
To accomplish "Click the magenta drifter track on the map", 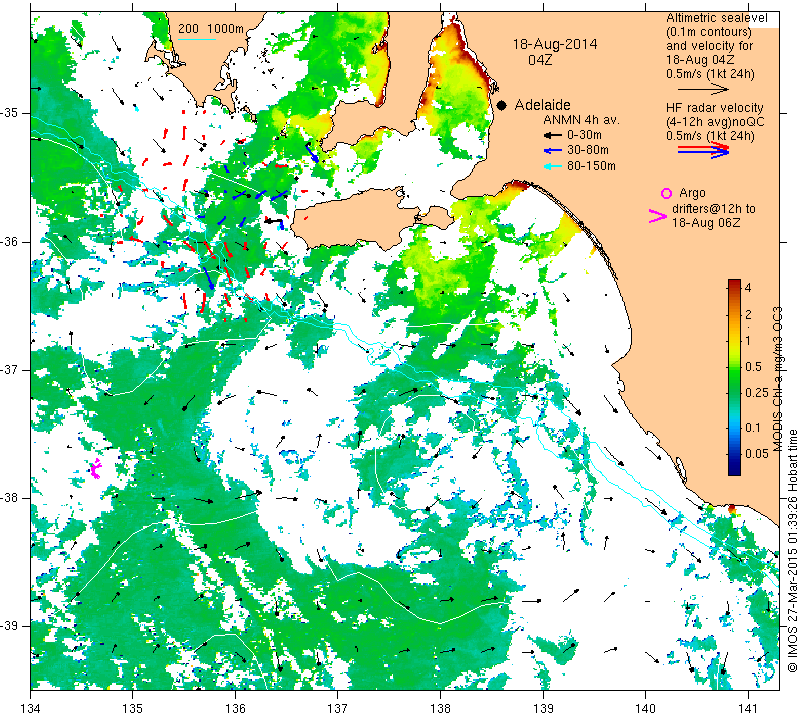I will point(95,467).
